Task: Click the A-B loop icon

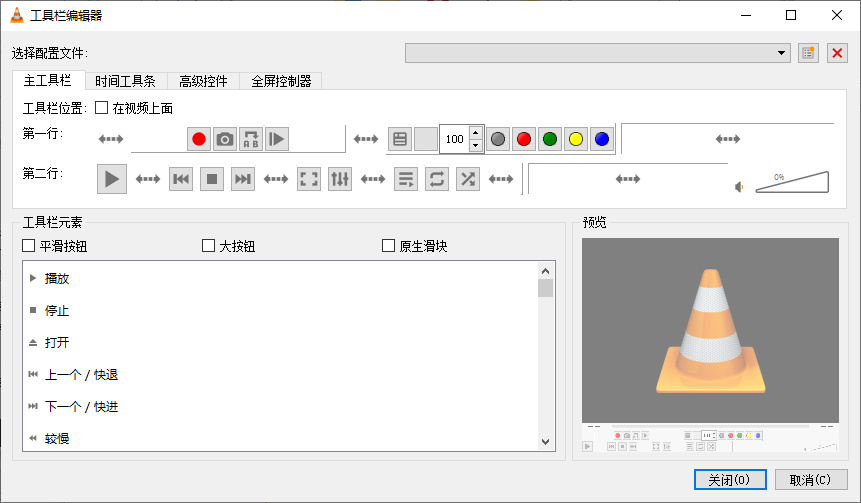Action: 251,139
